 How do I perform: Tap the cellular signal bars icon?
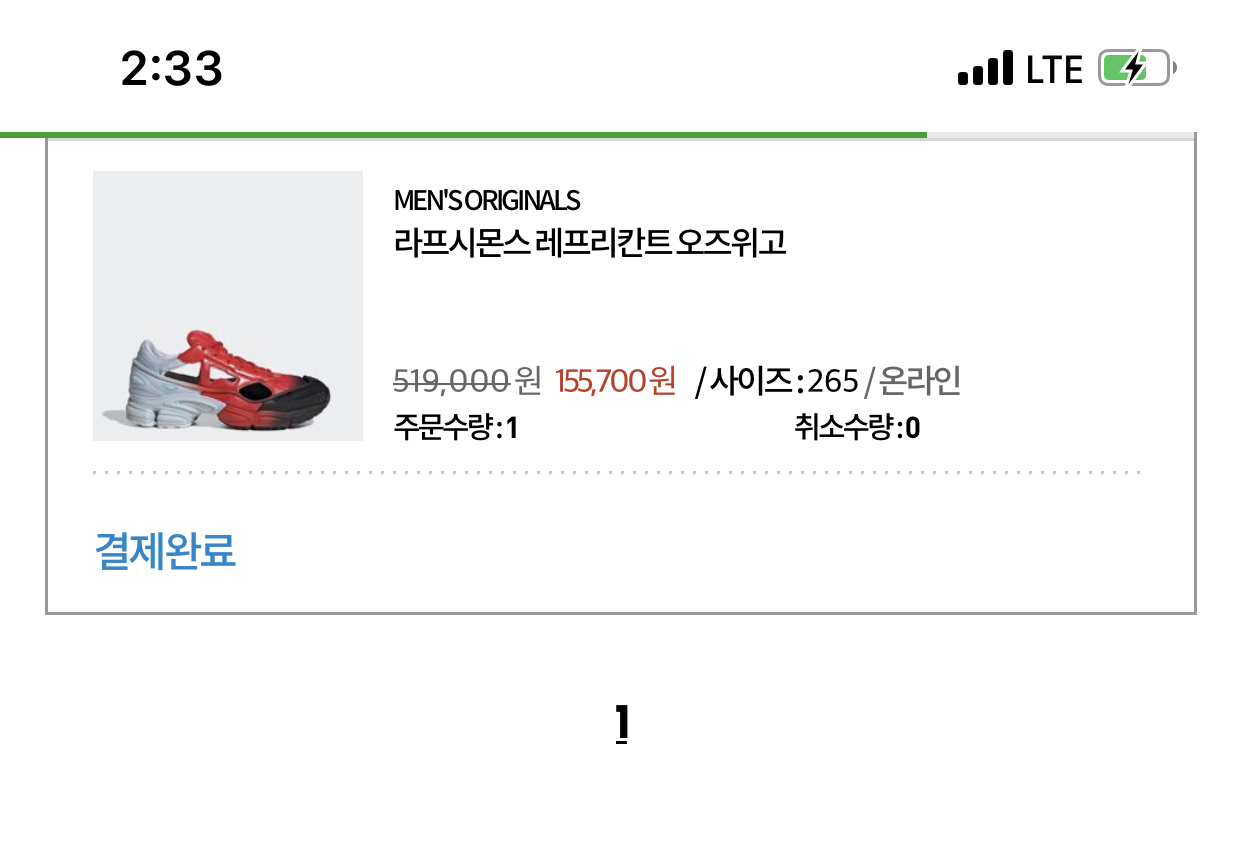click(985, 69)
